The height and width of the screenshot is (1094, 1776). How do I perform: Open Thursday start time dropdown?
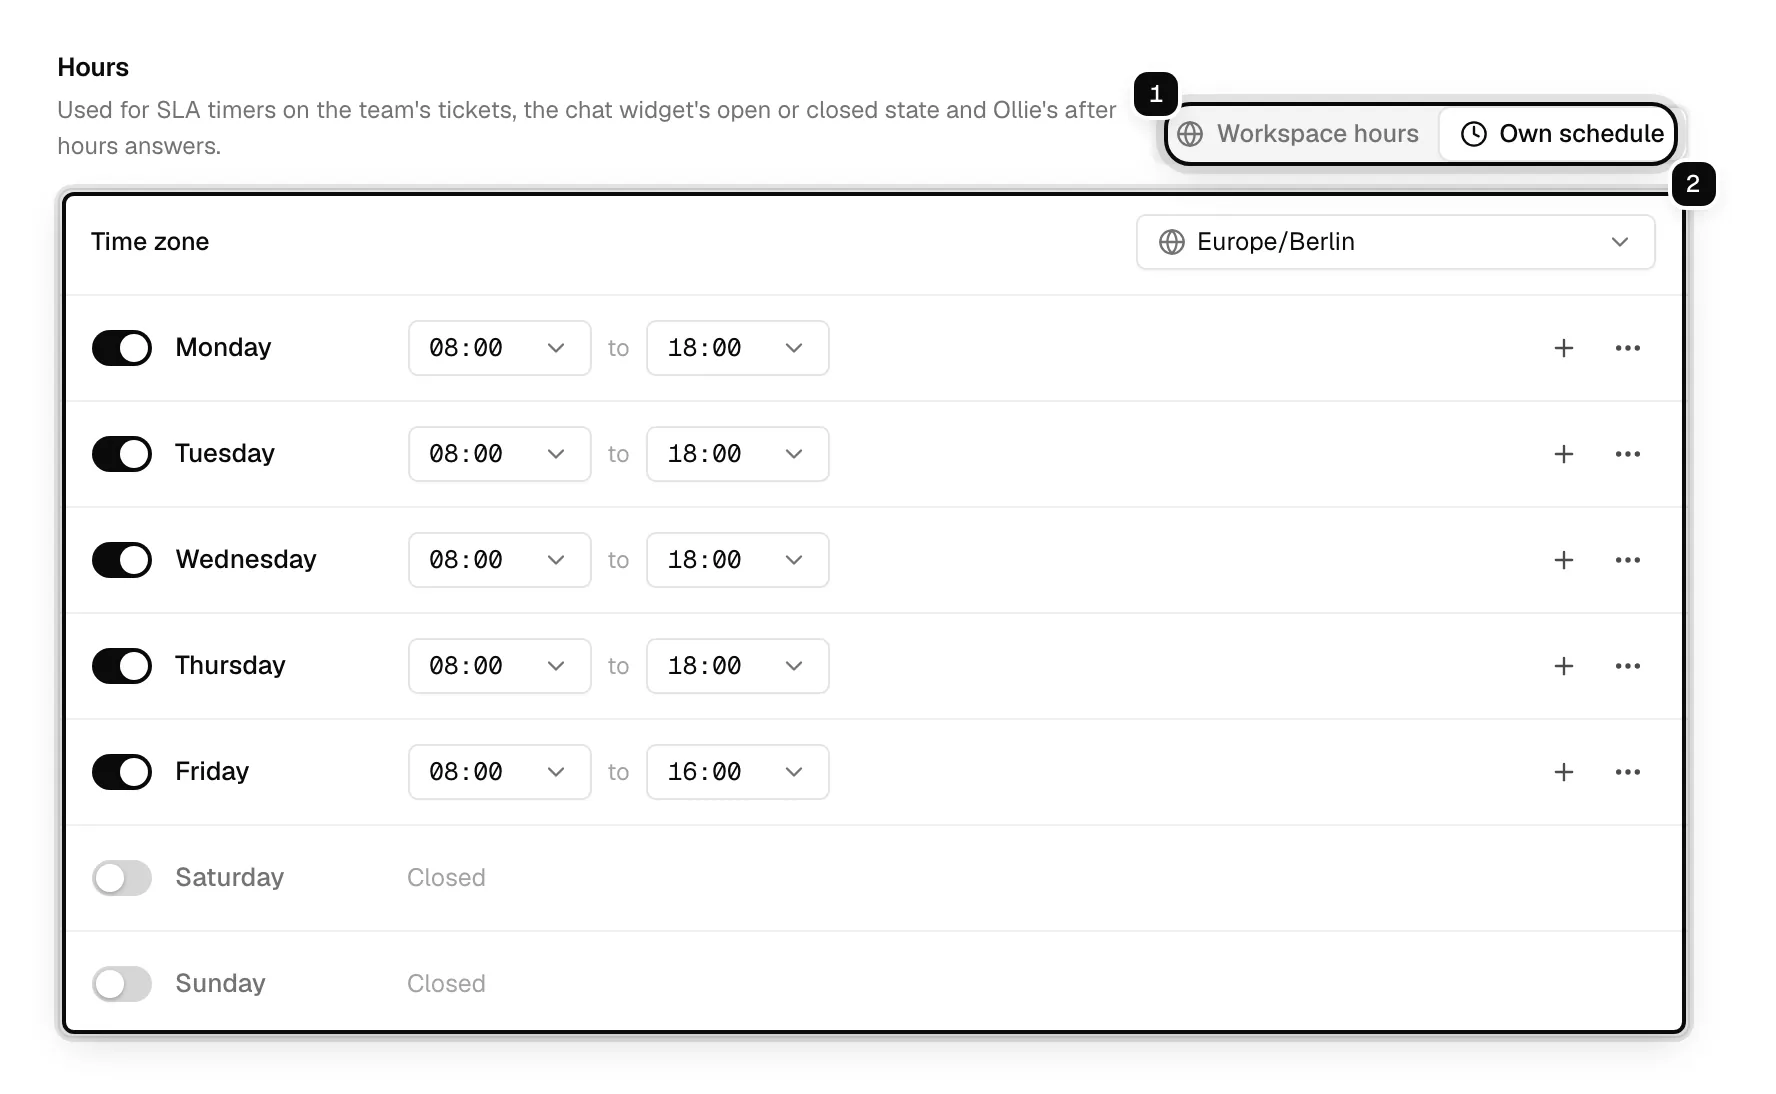click(500, 666)
